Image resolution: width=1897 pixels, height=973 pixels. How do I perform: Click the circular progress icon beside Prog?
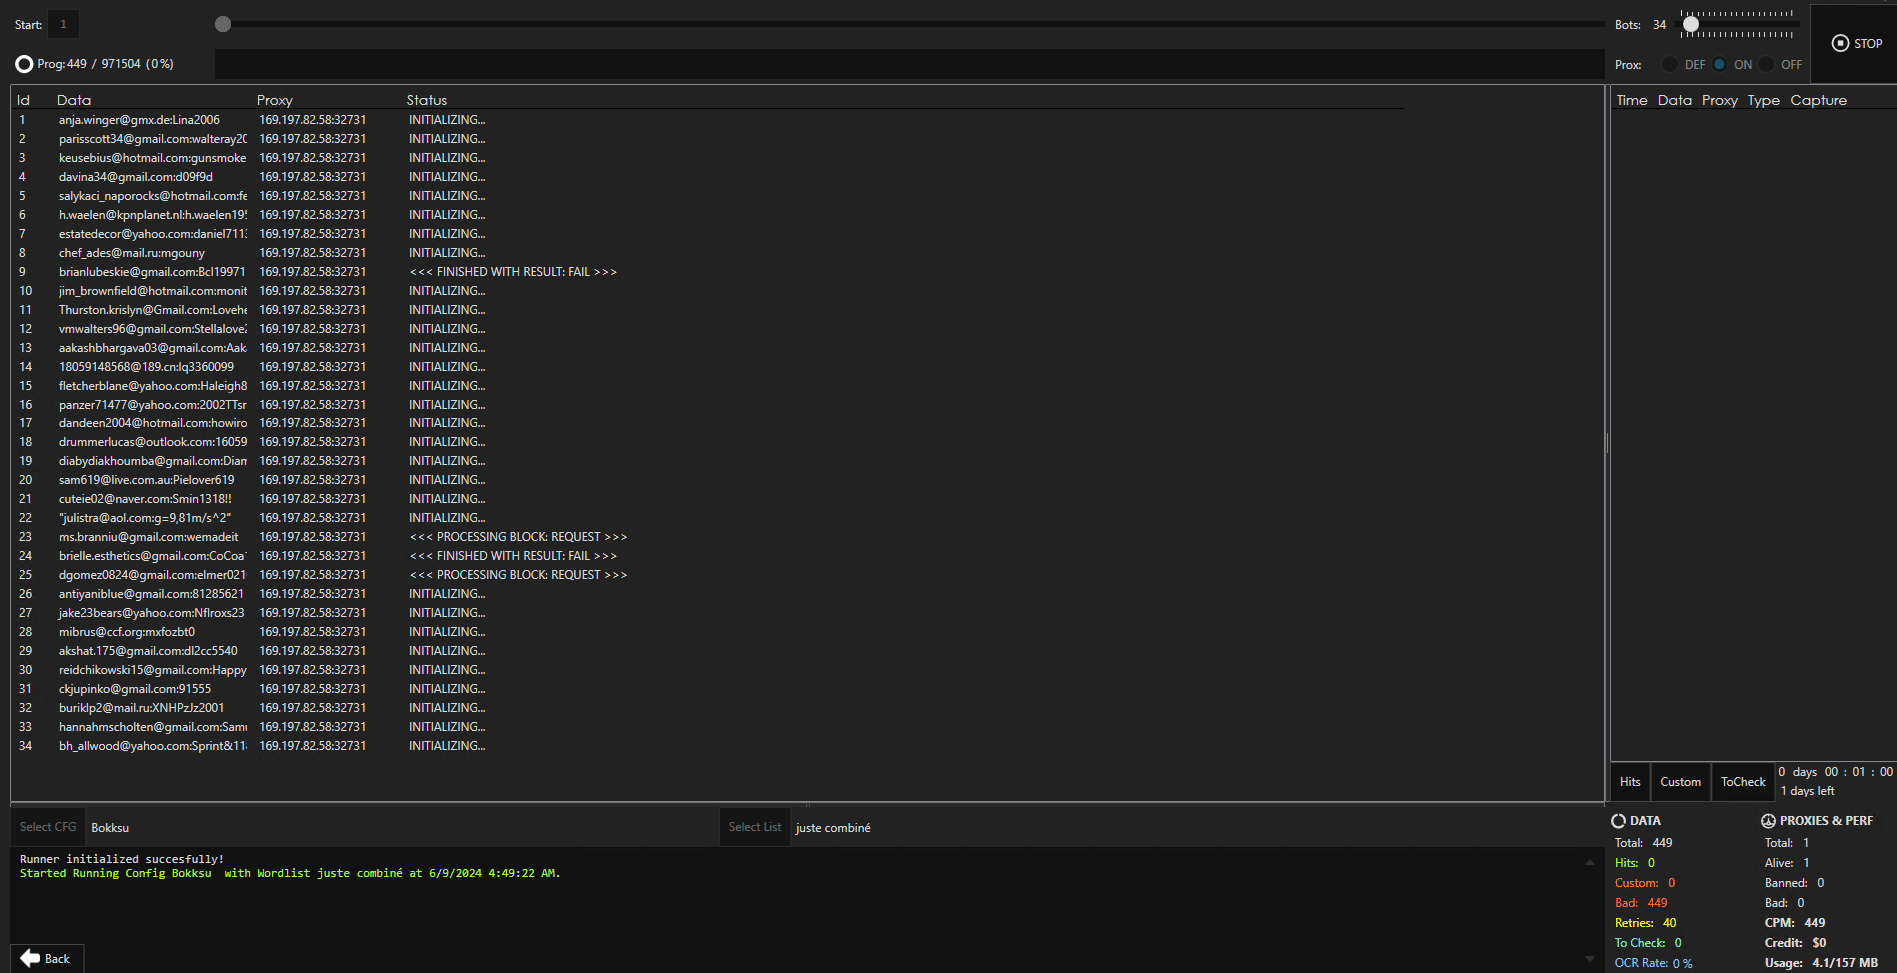click(24, 64)
